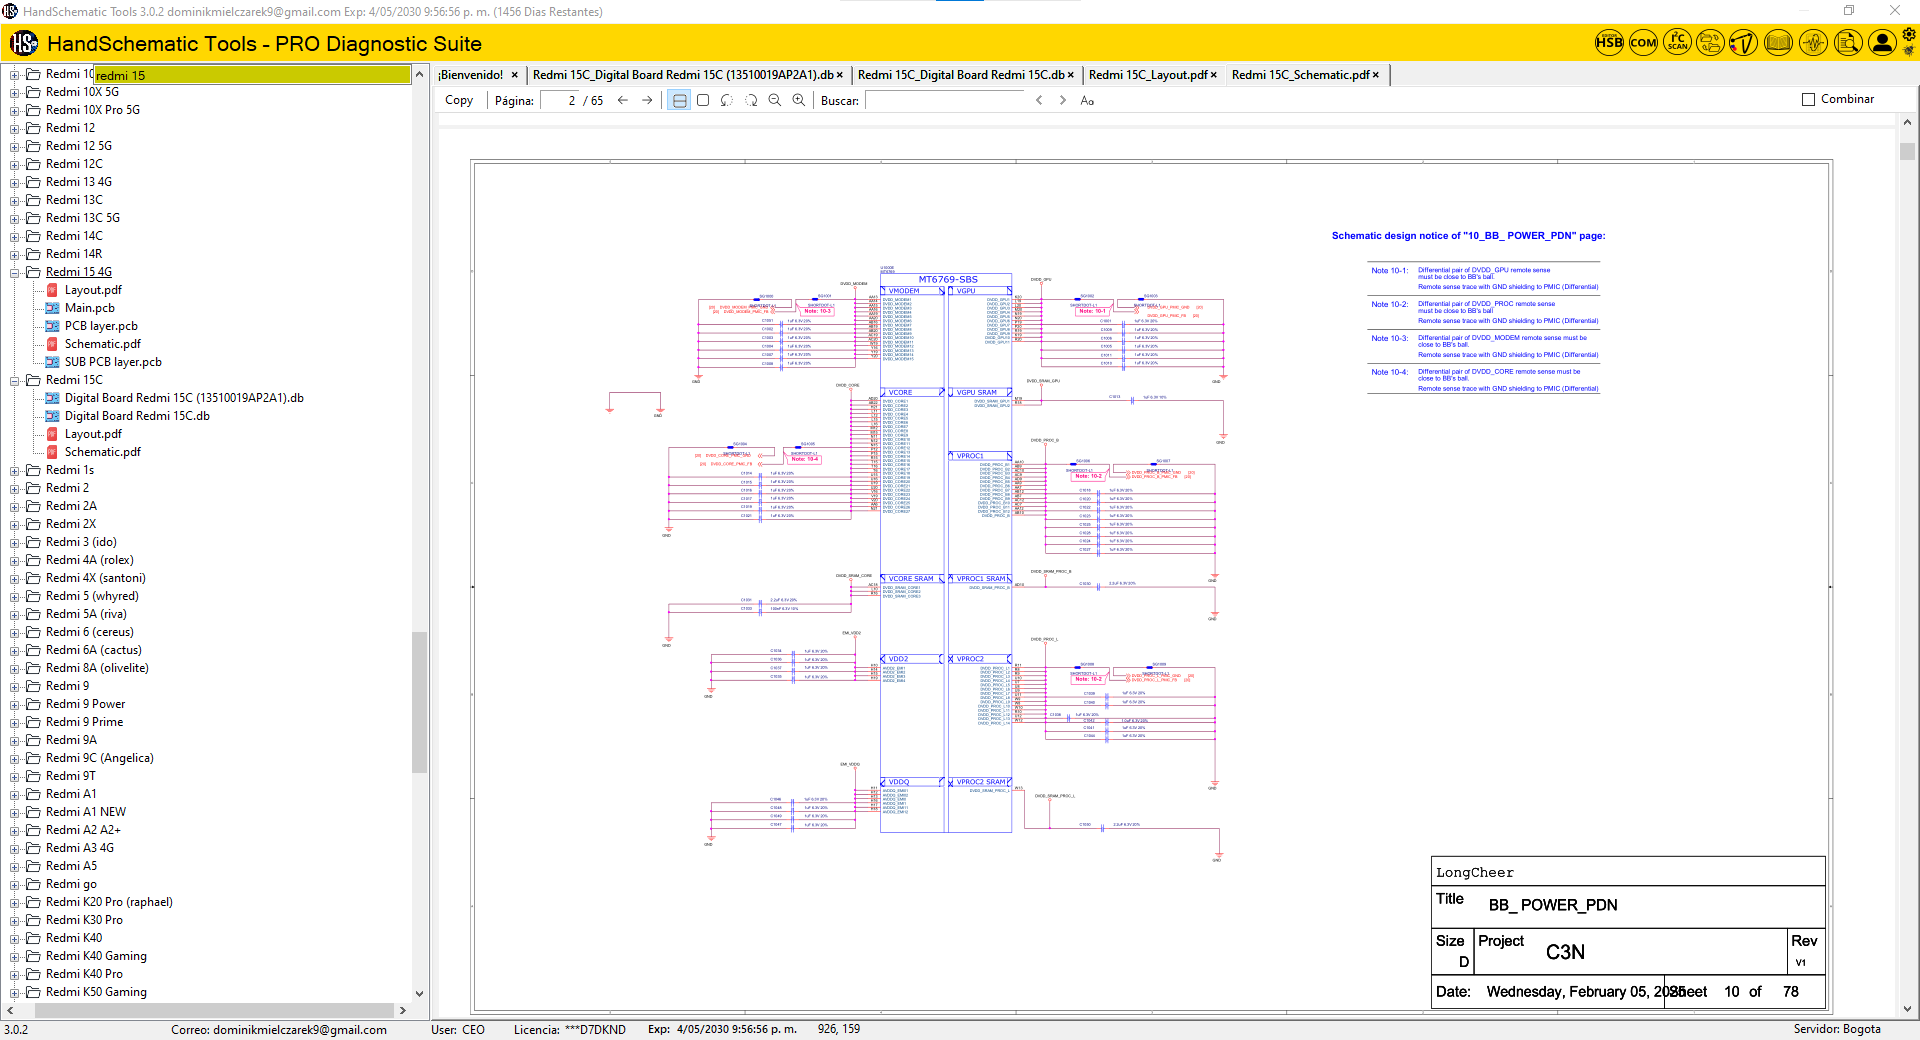Close the ¡Bienvenido! tab
Screen dimensions: 1920x1040
point(515,75)
